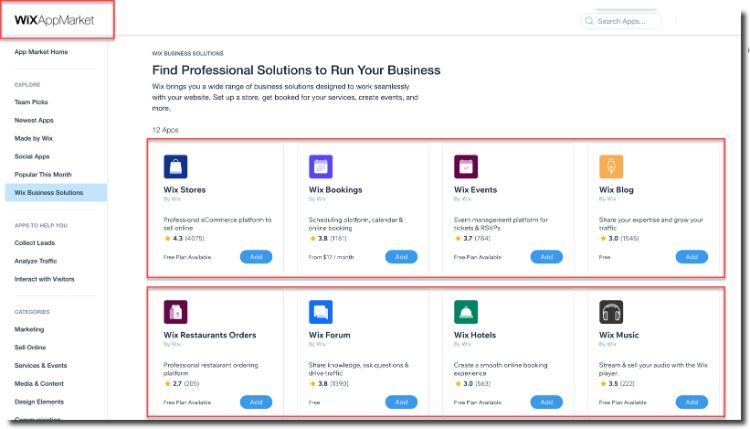Open Made by Wix list

click(x=33, y=138)
